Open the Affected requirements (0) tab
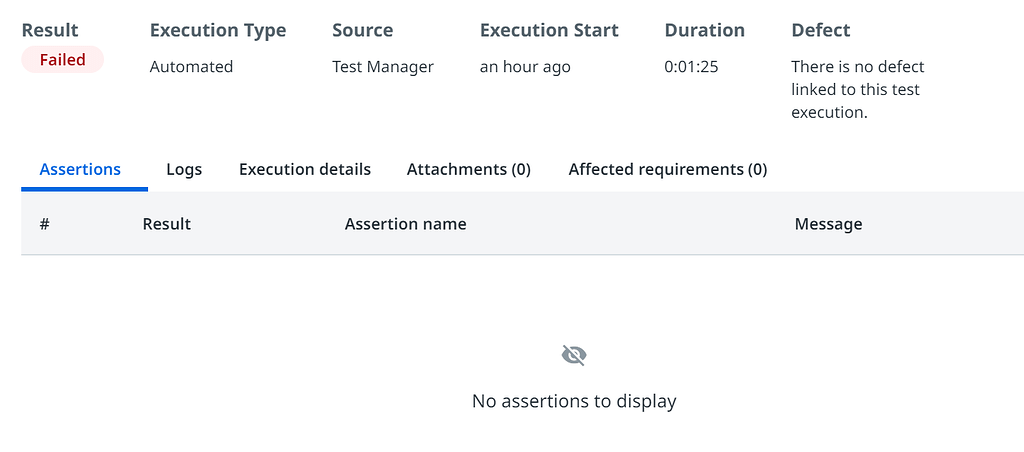The height and width of the screenshot is (452, 1024). (x=667, y=169)
